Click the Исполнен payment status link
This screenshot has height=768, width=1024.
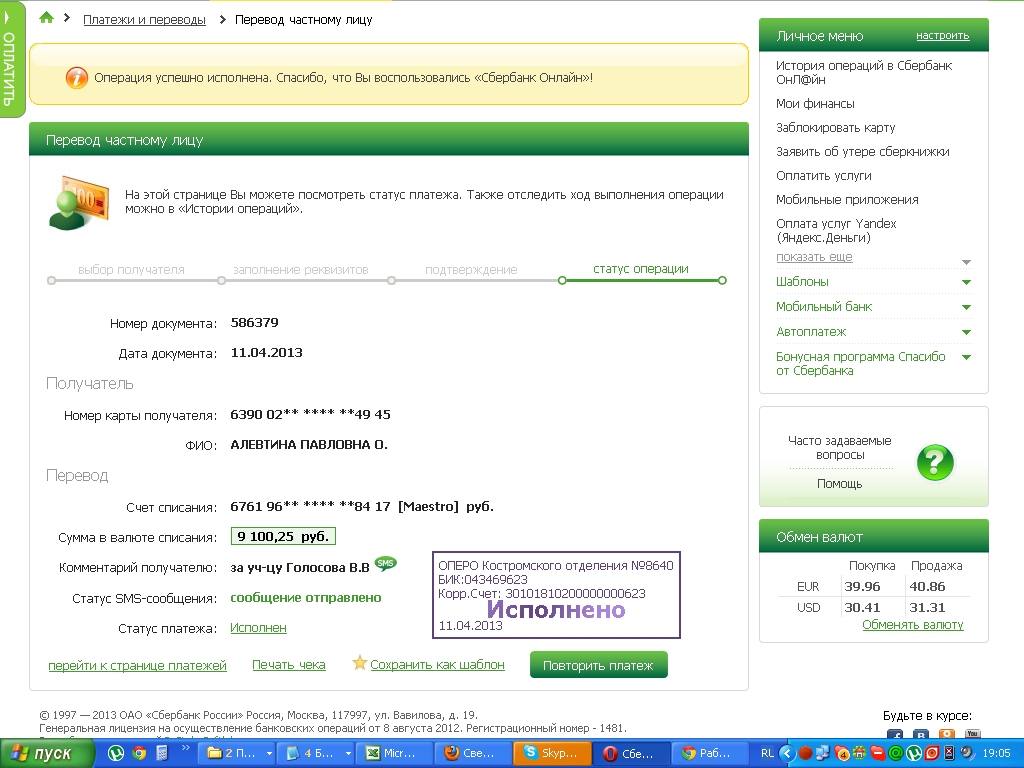pos(258,628)
